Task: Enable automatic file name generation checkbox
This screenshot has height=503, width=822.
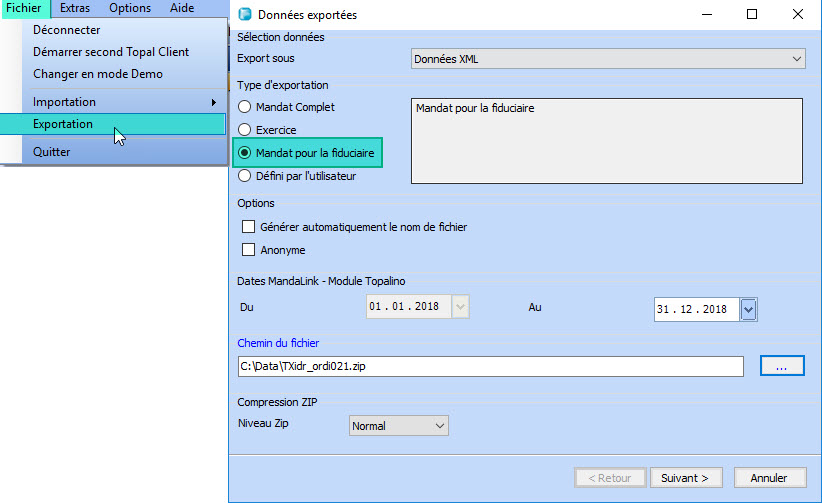Action: 249,227
